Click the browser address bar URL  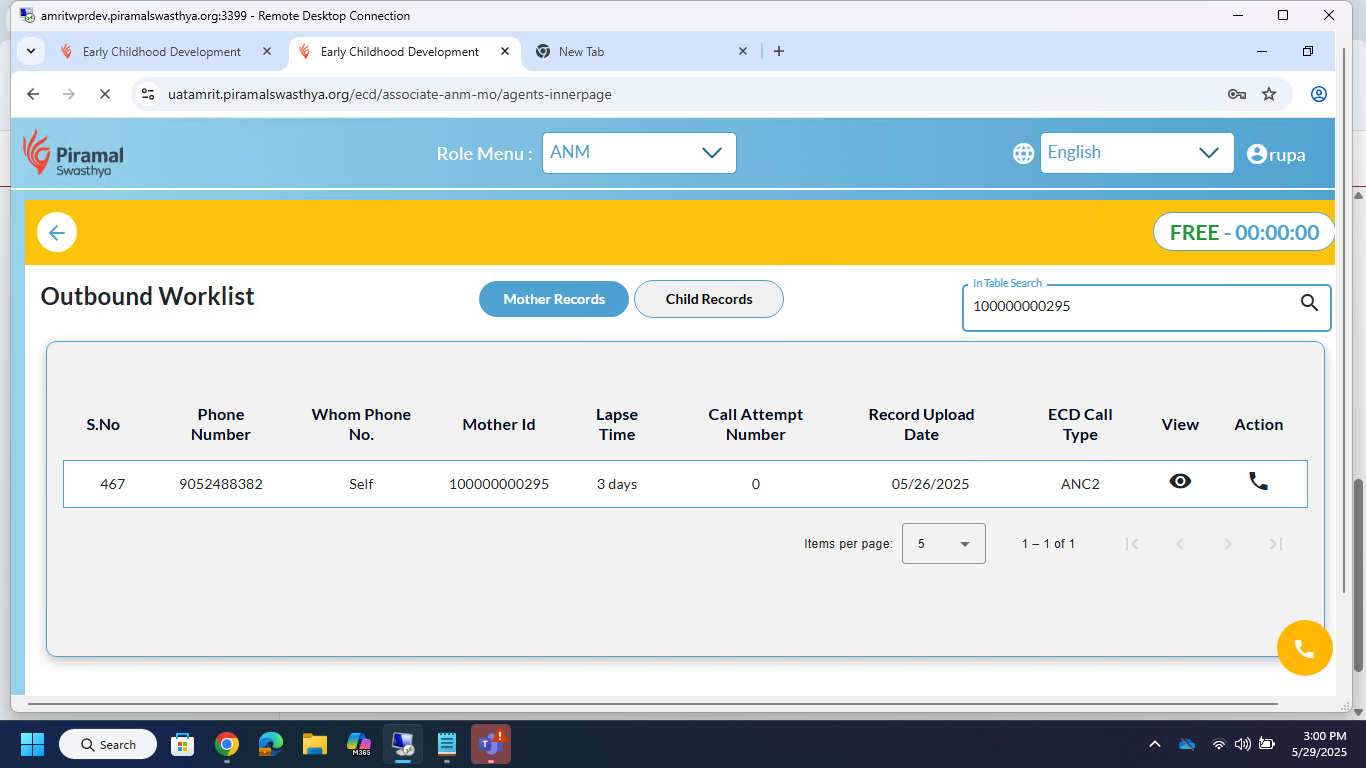point(390,94)
